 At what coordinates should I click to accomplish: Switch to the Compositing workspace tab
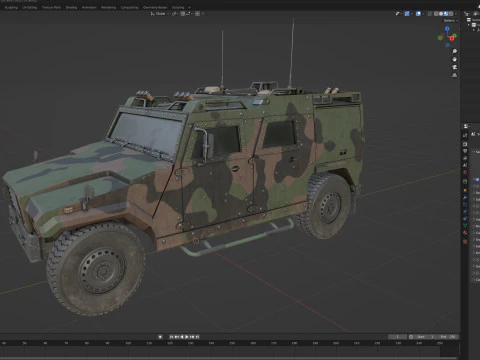129,7
